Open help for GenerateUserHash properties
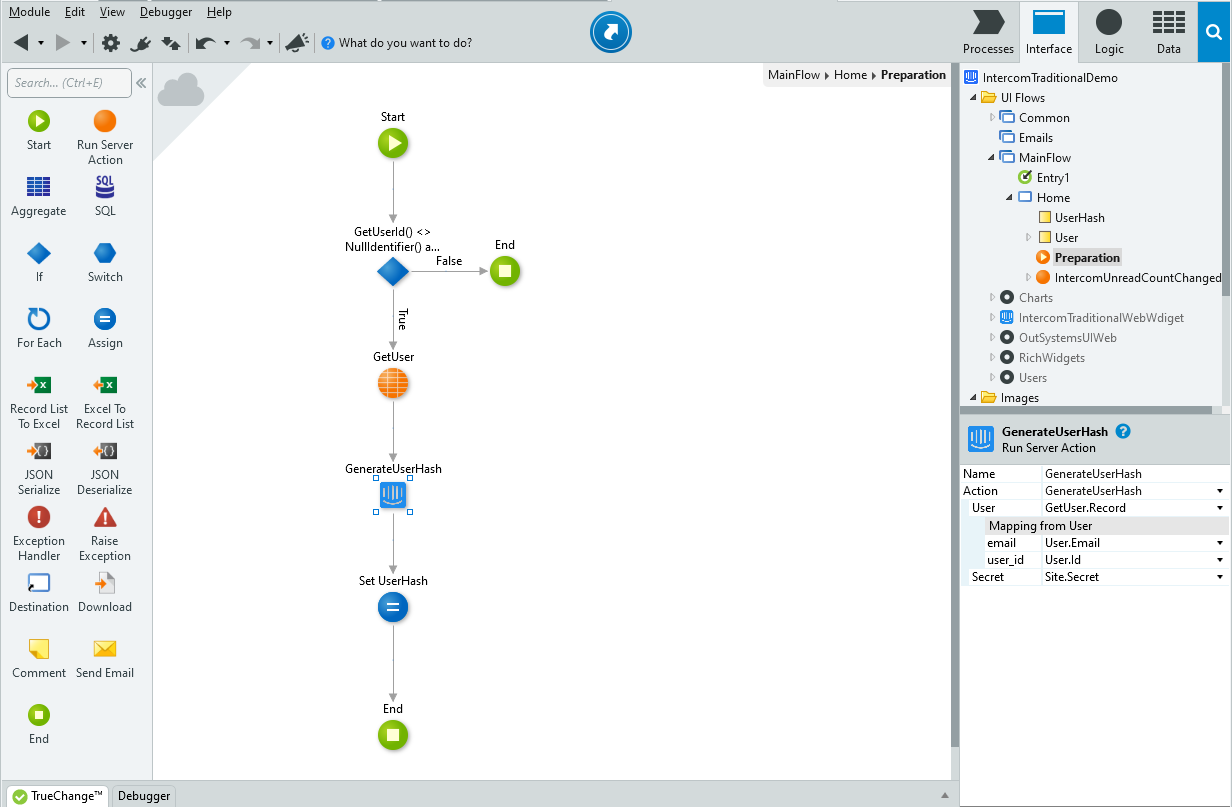1232x807 pixels. [x=1123, y=432]
